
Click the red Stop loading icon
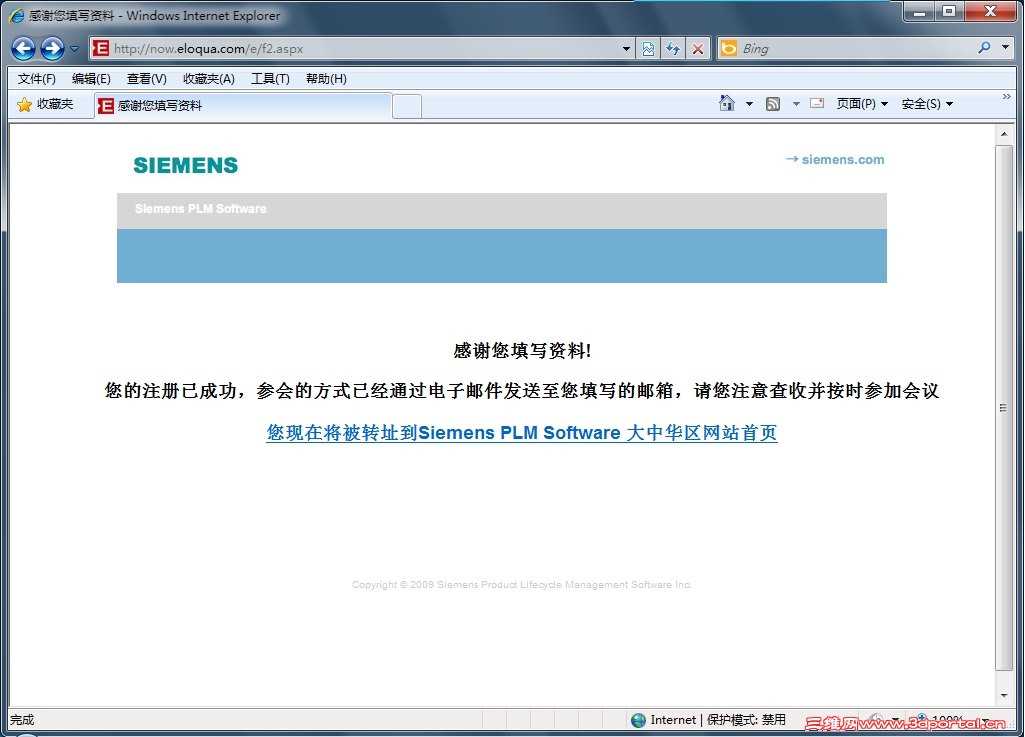click(x=697, y=49)
